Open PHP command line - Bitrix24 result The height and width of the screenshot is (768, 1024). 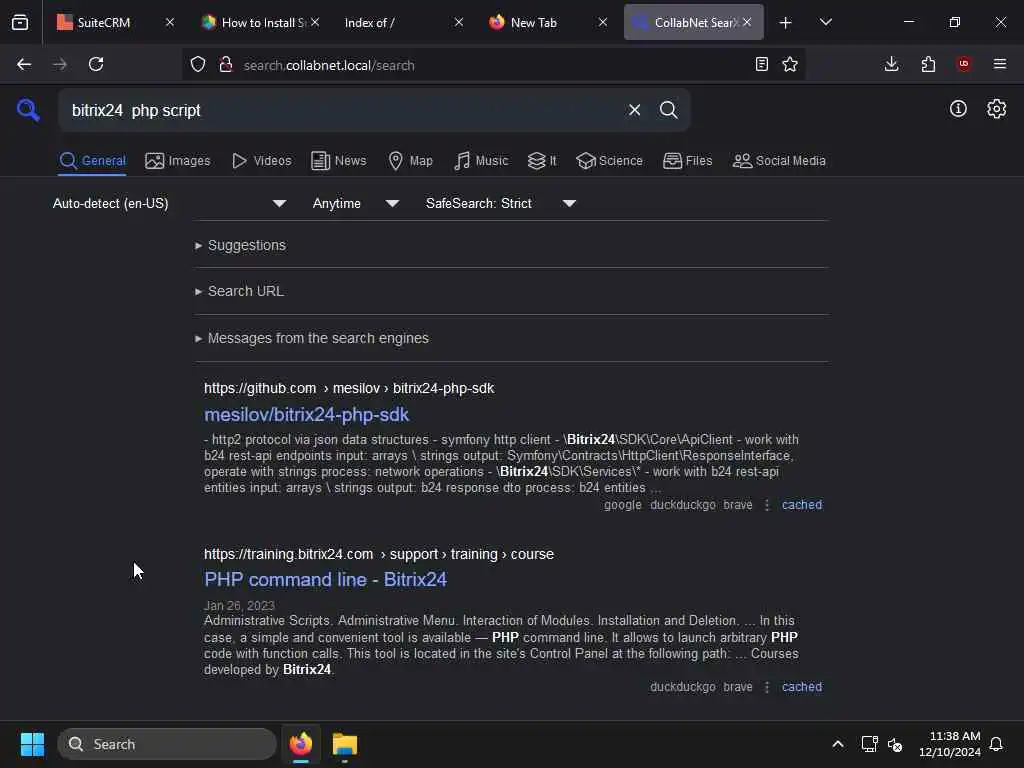[325, 579]
